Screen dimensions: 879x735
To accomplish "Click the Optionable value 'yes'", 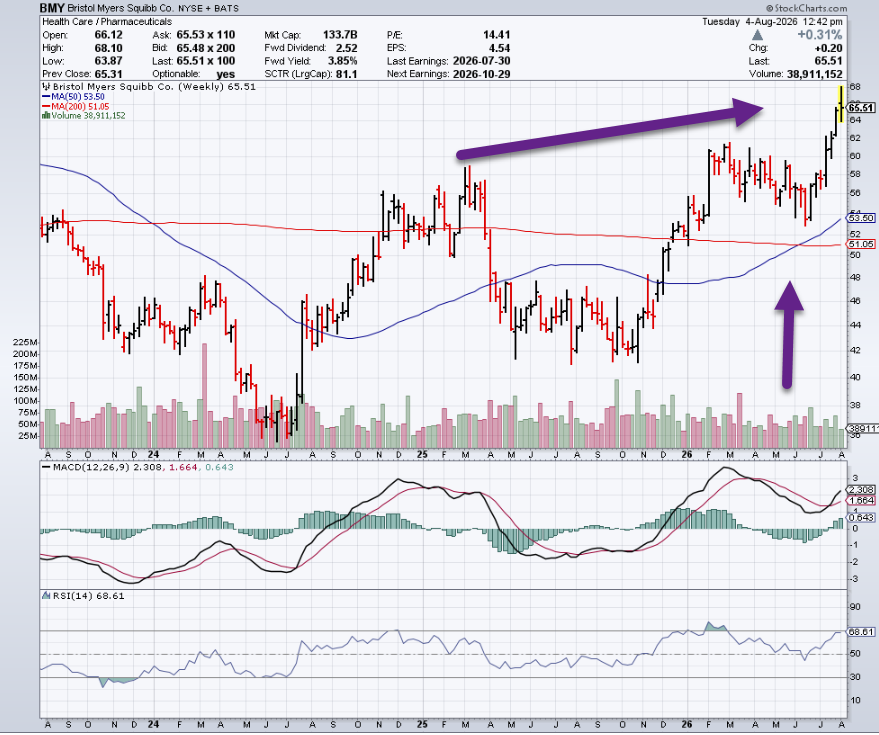I will (225, 74).
